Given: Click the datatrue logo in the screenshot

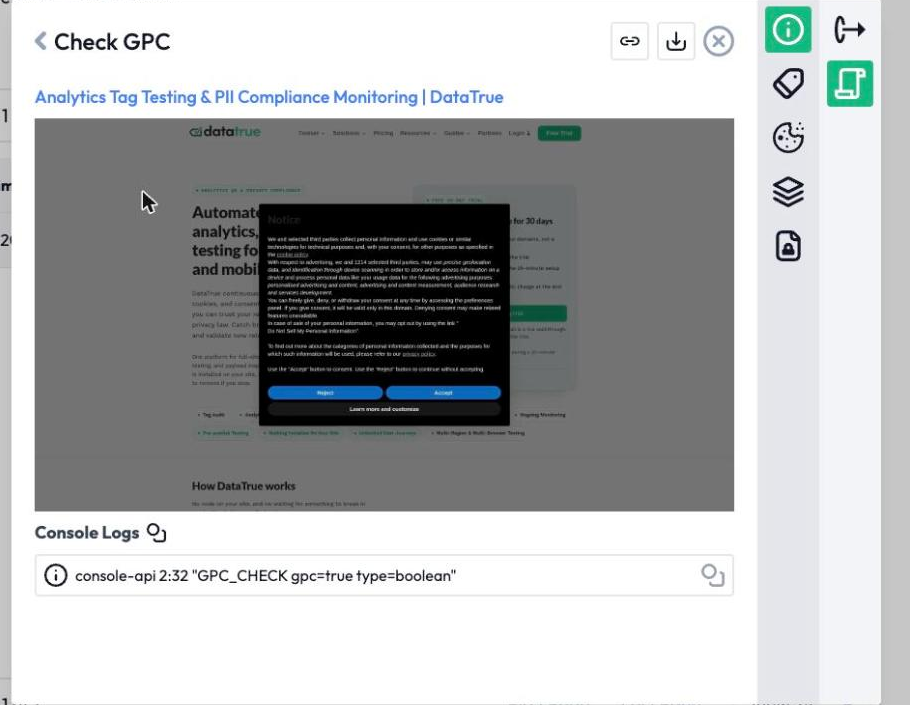Looking at the screenshot, I should point(225,132).
